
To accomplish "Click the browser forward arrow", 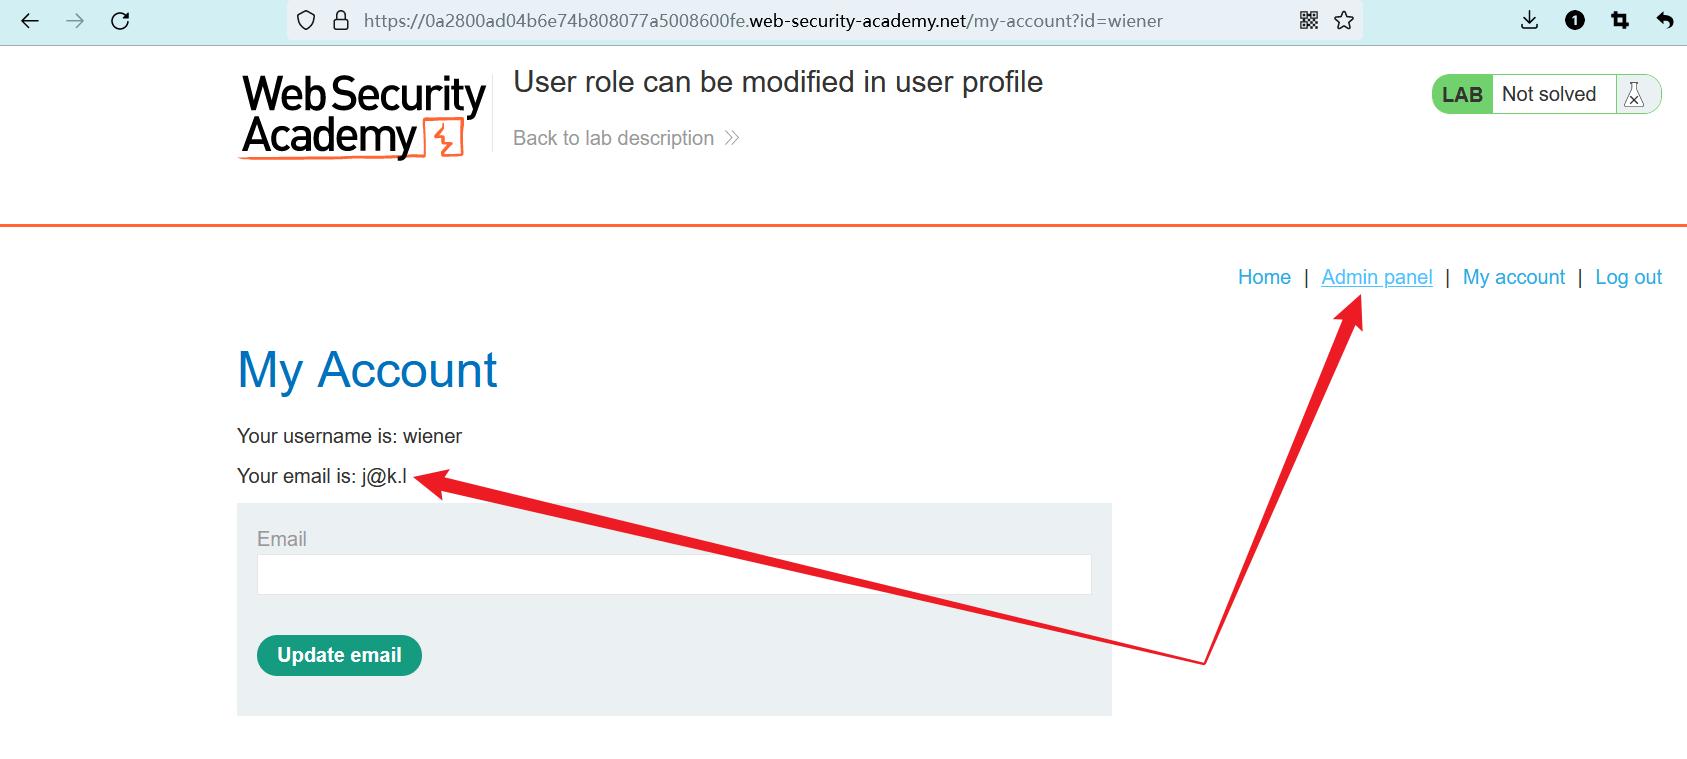I will coord(75,20).
